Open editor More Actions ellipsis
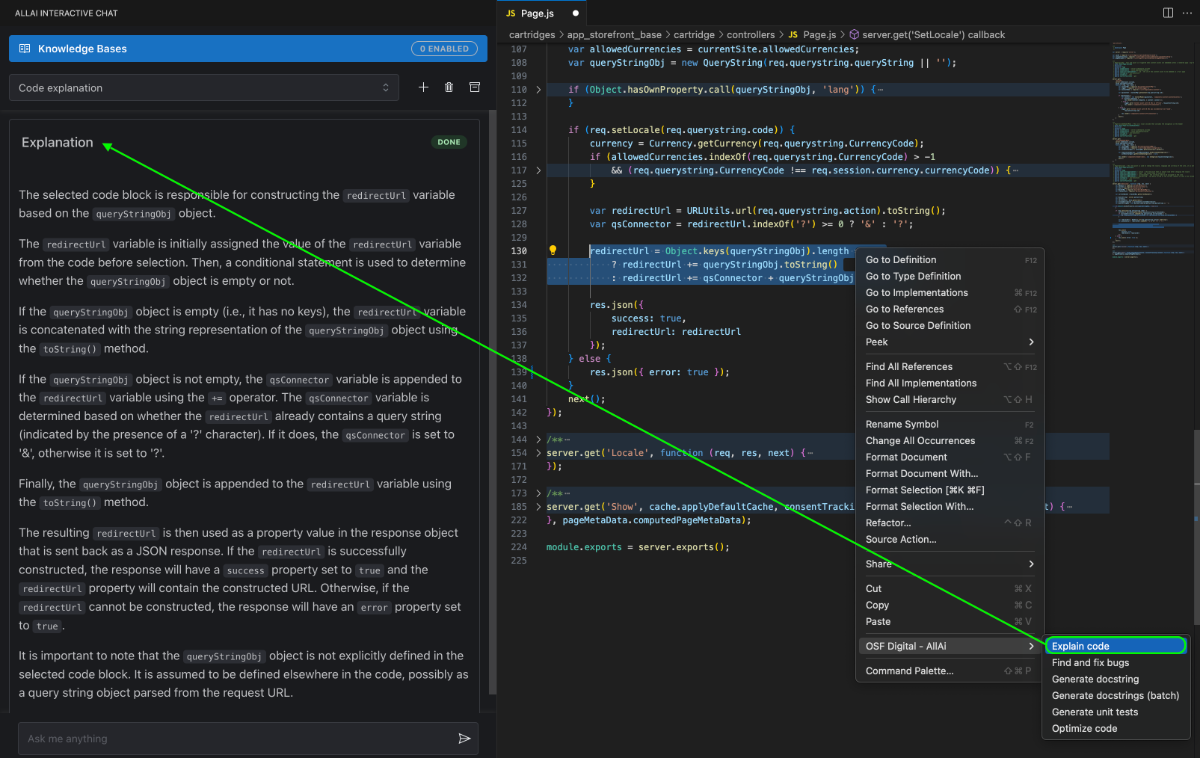This screenshot has width=1200, height=758. click(x=1187, y=13)
